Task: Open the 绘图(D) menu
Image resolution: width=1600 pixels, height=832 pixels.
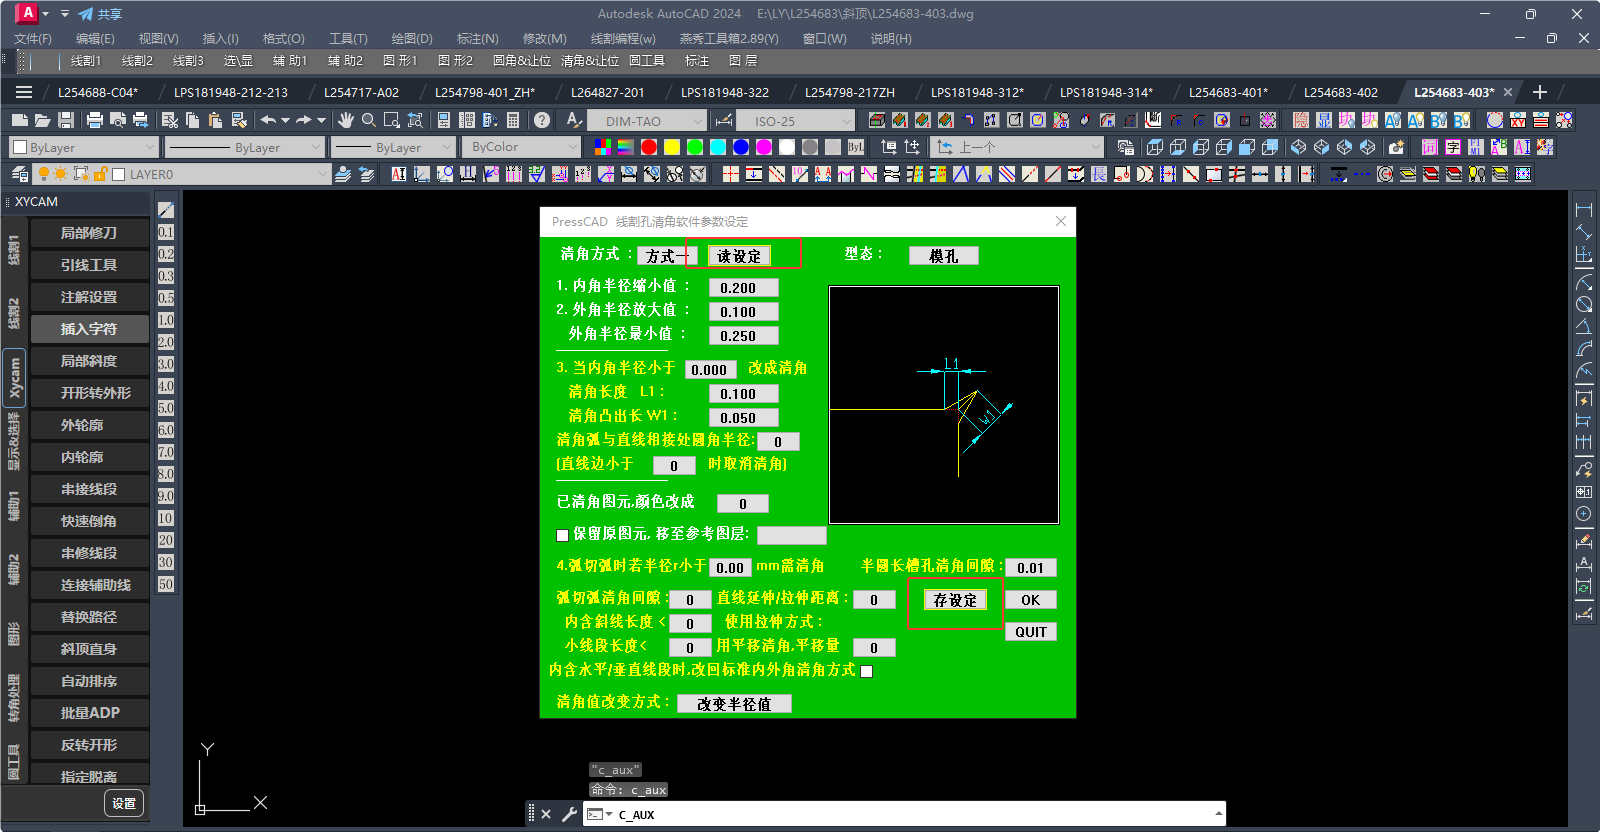Action: tap(412, 38)
